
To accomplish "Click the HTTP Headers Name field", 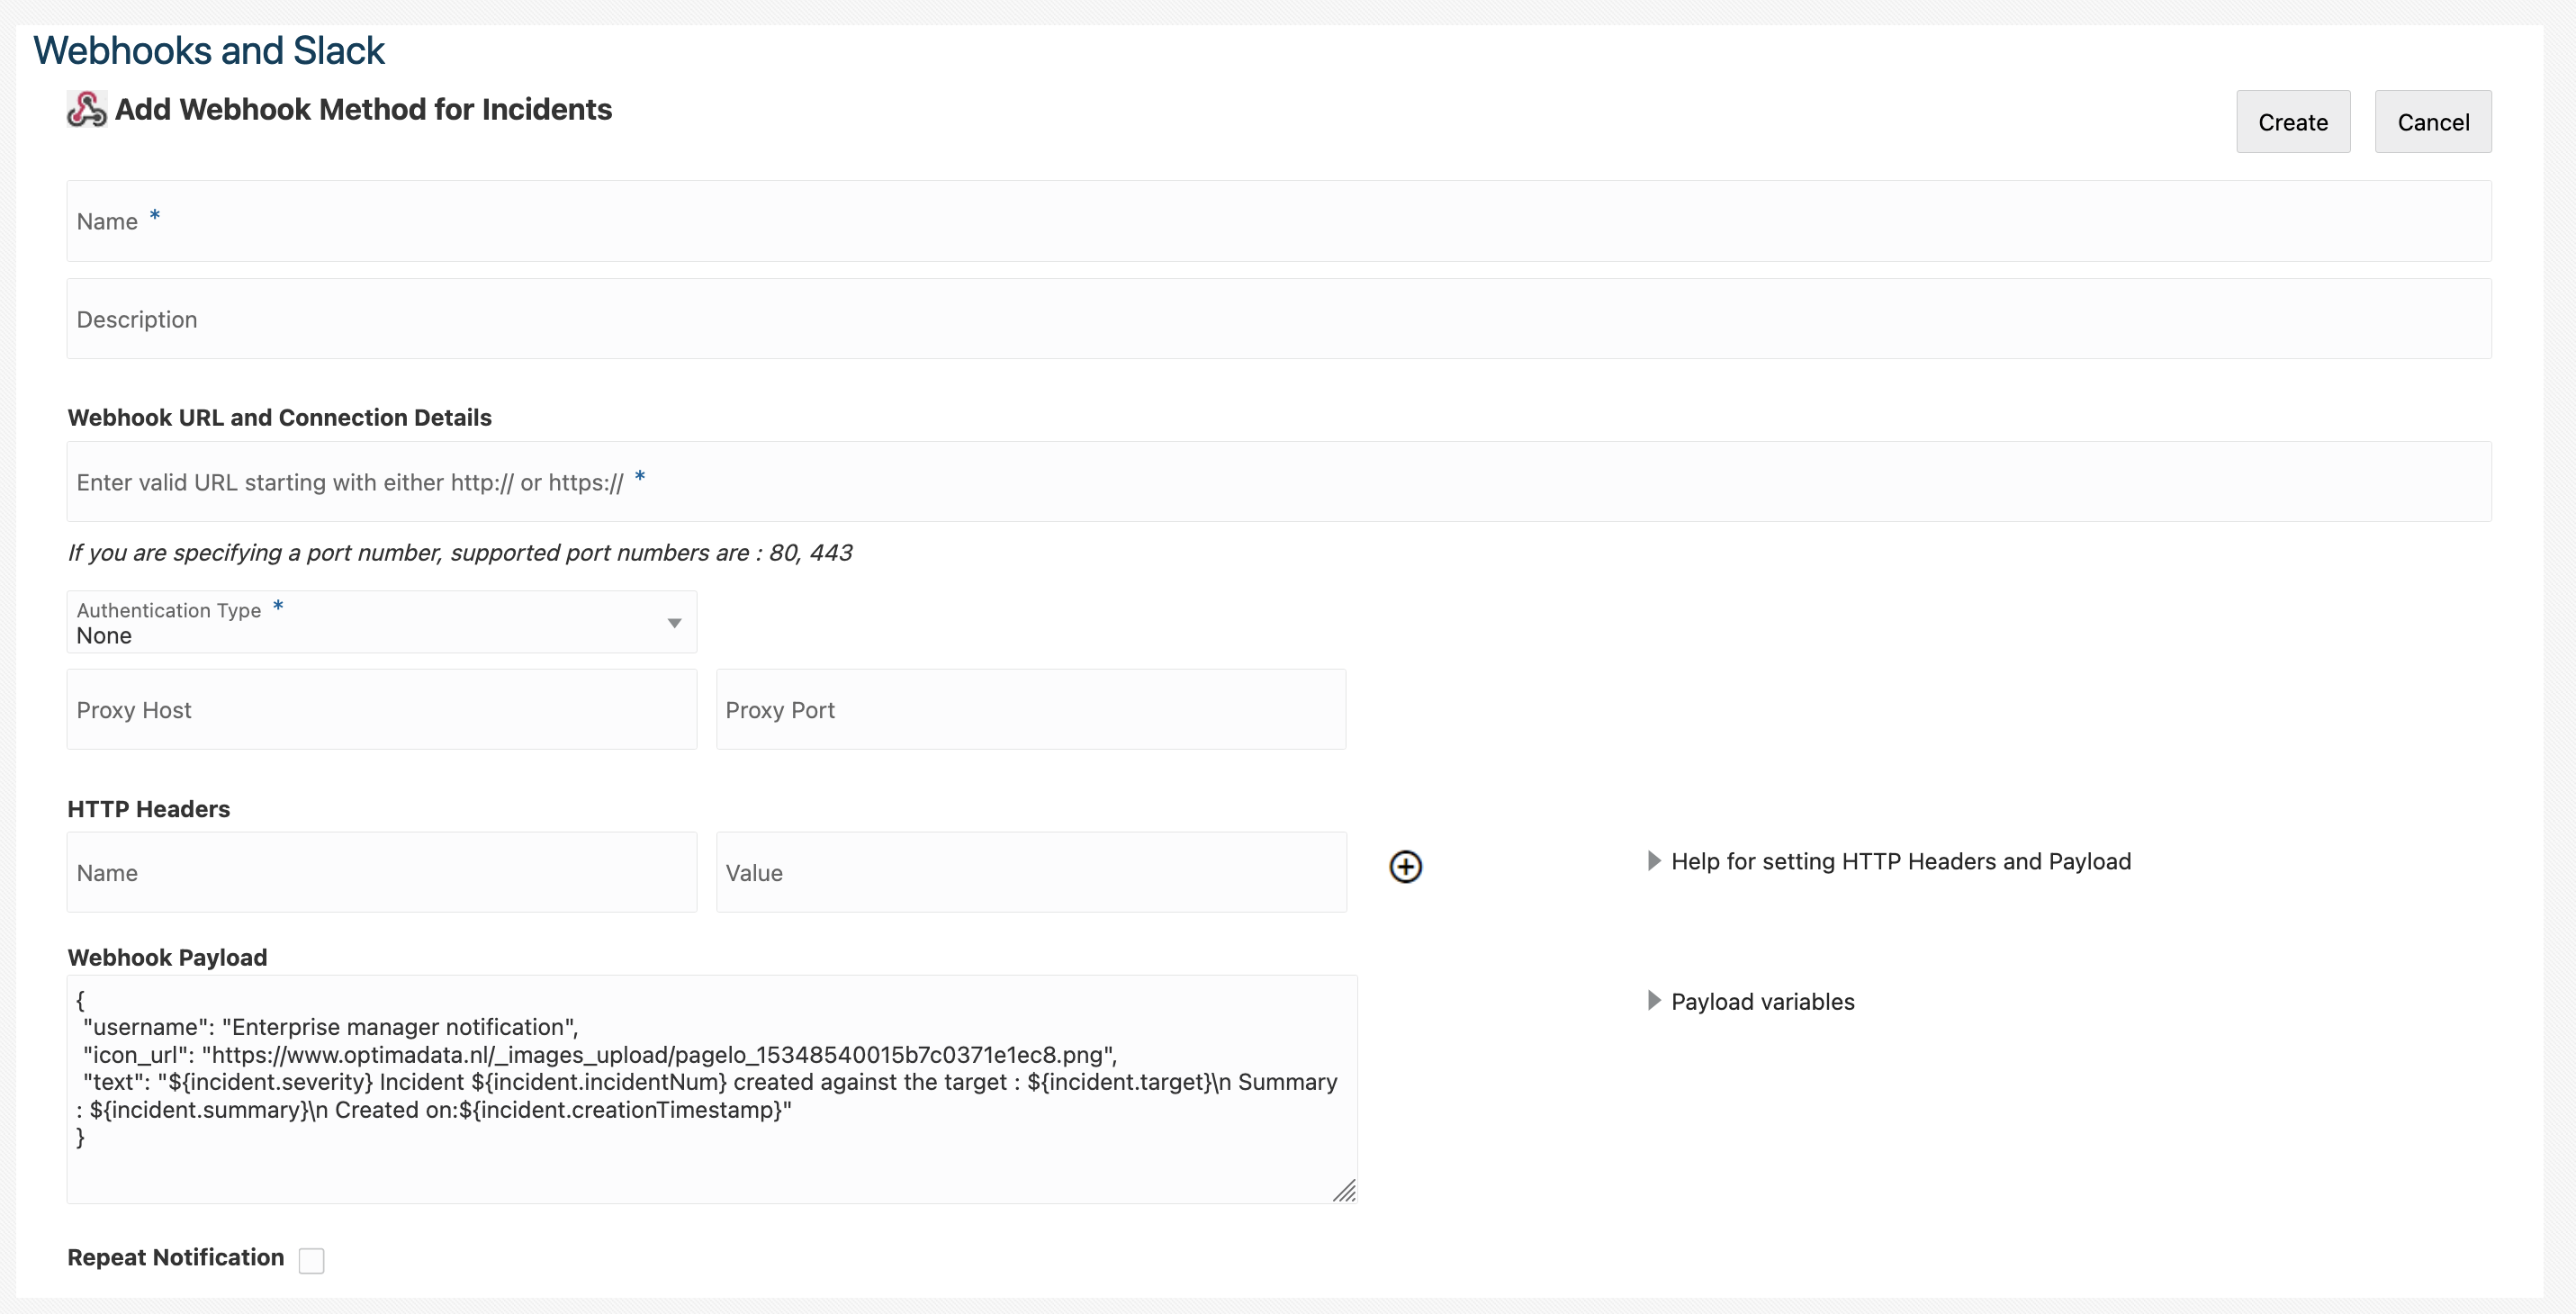I will 381,873.
